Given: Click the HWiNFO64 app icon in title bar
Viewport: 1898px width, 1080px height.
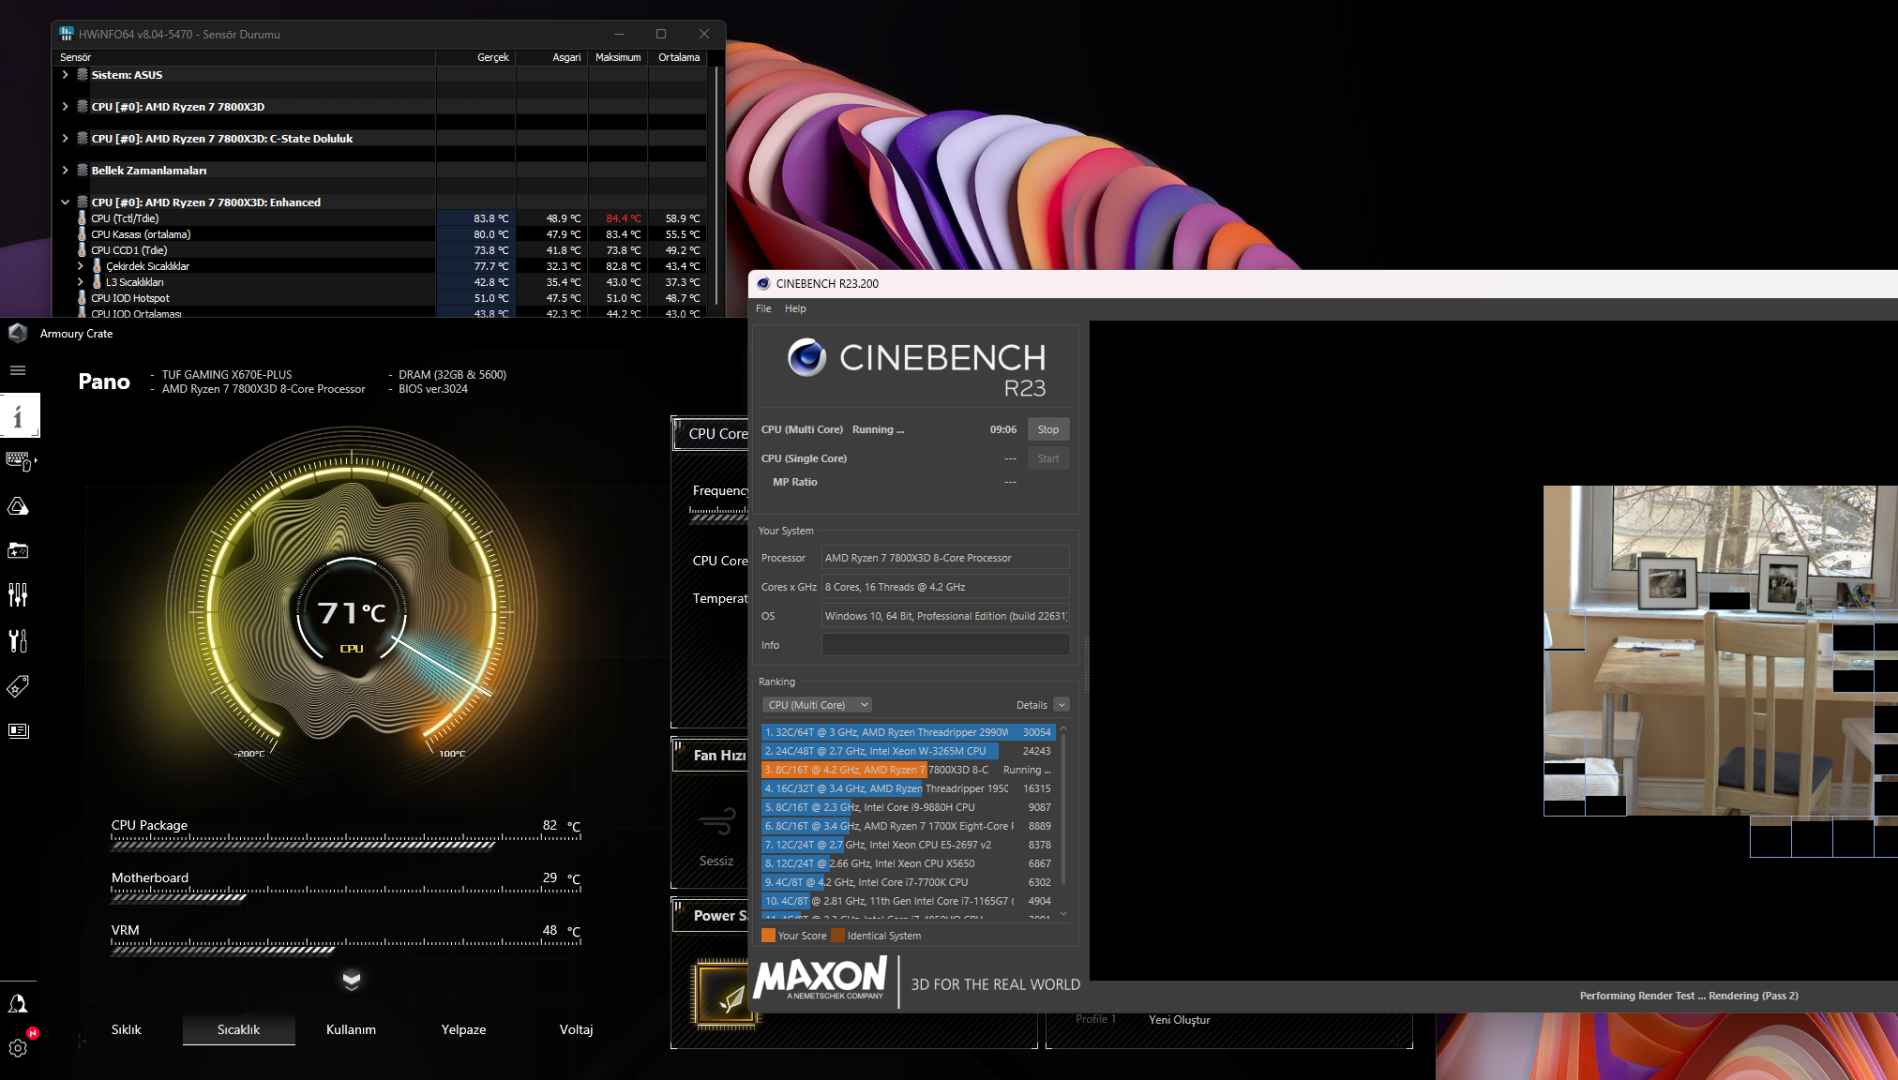Looking at the screenshot, I should click(x=66, y=34).
